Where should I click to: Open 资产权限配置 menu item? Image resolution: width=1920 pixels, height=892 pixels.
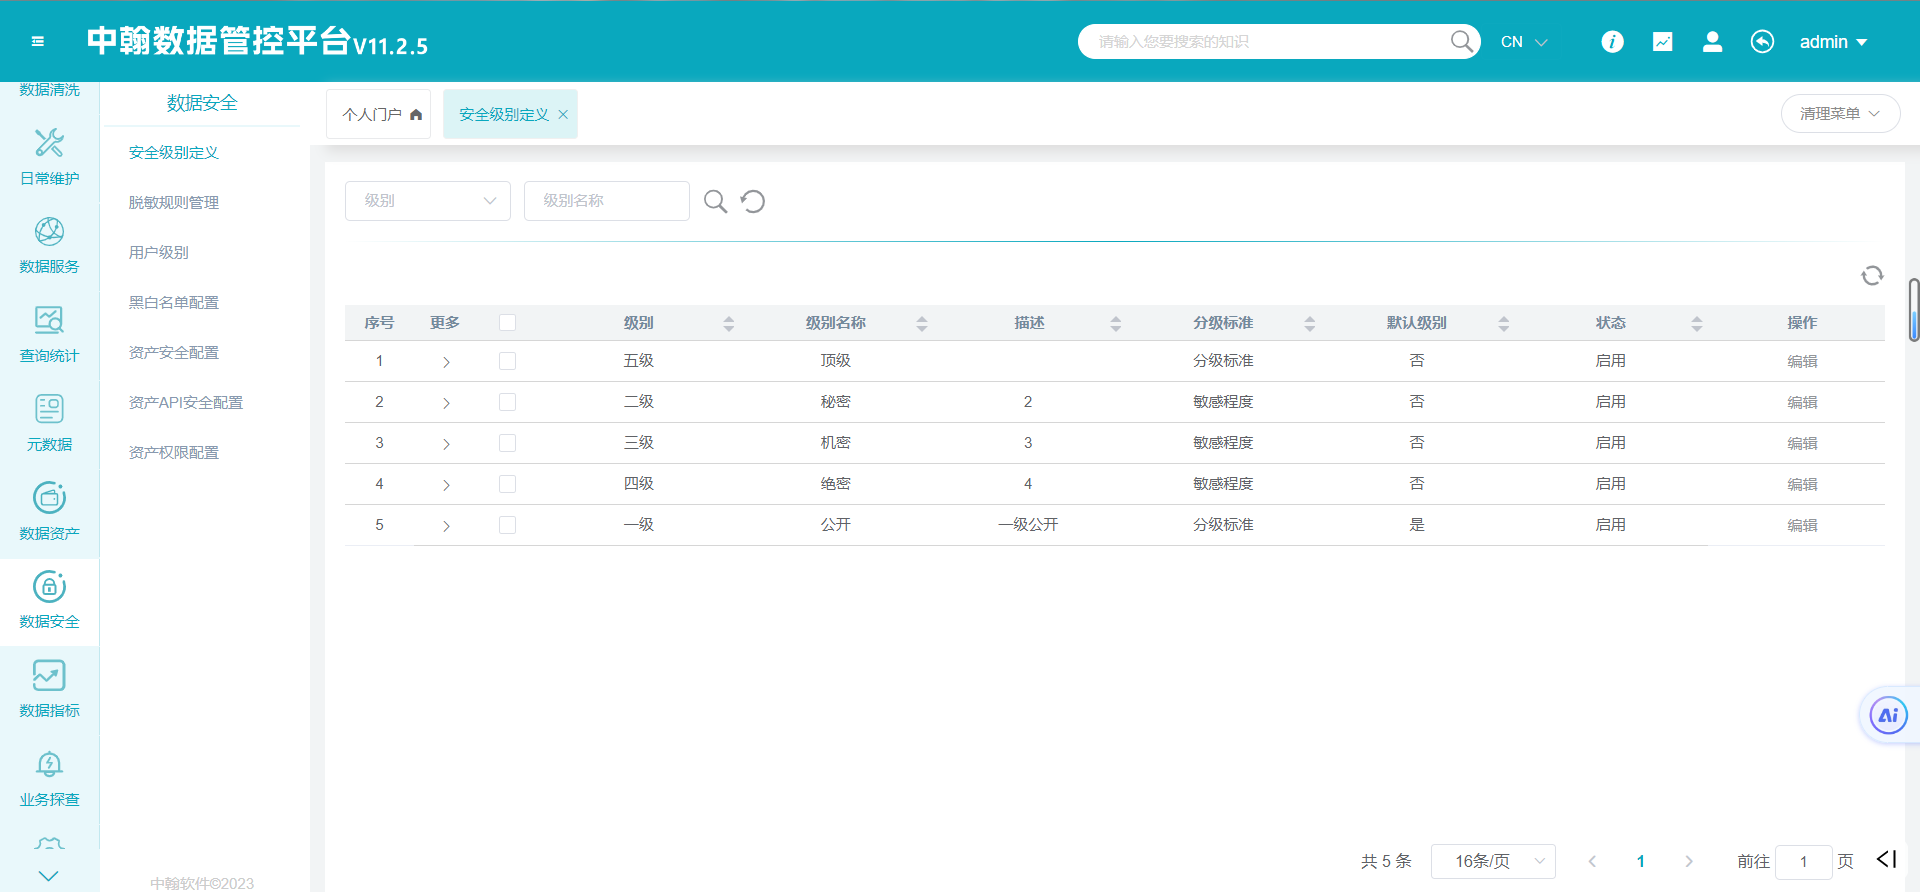tap(174, 453)
